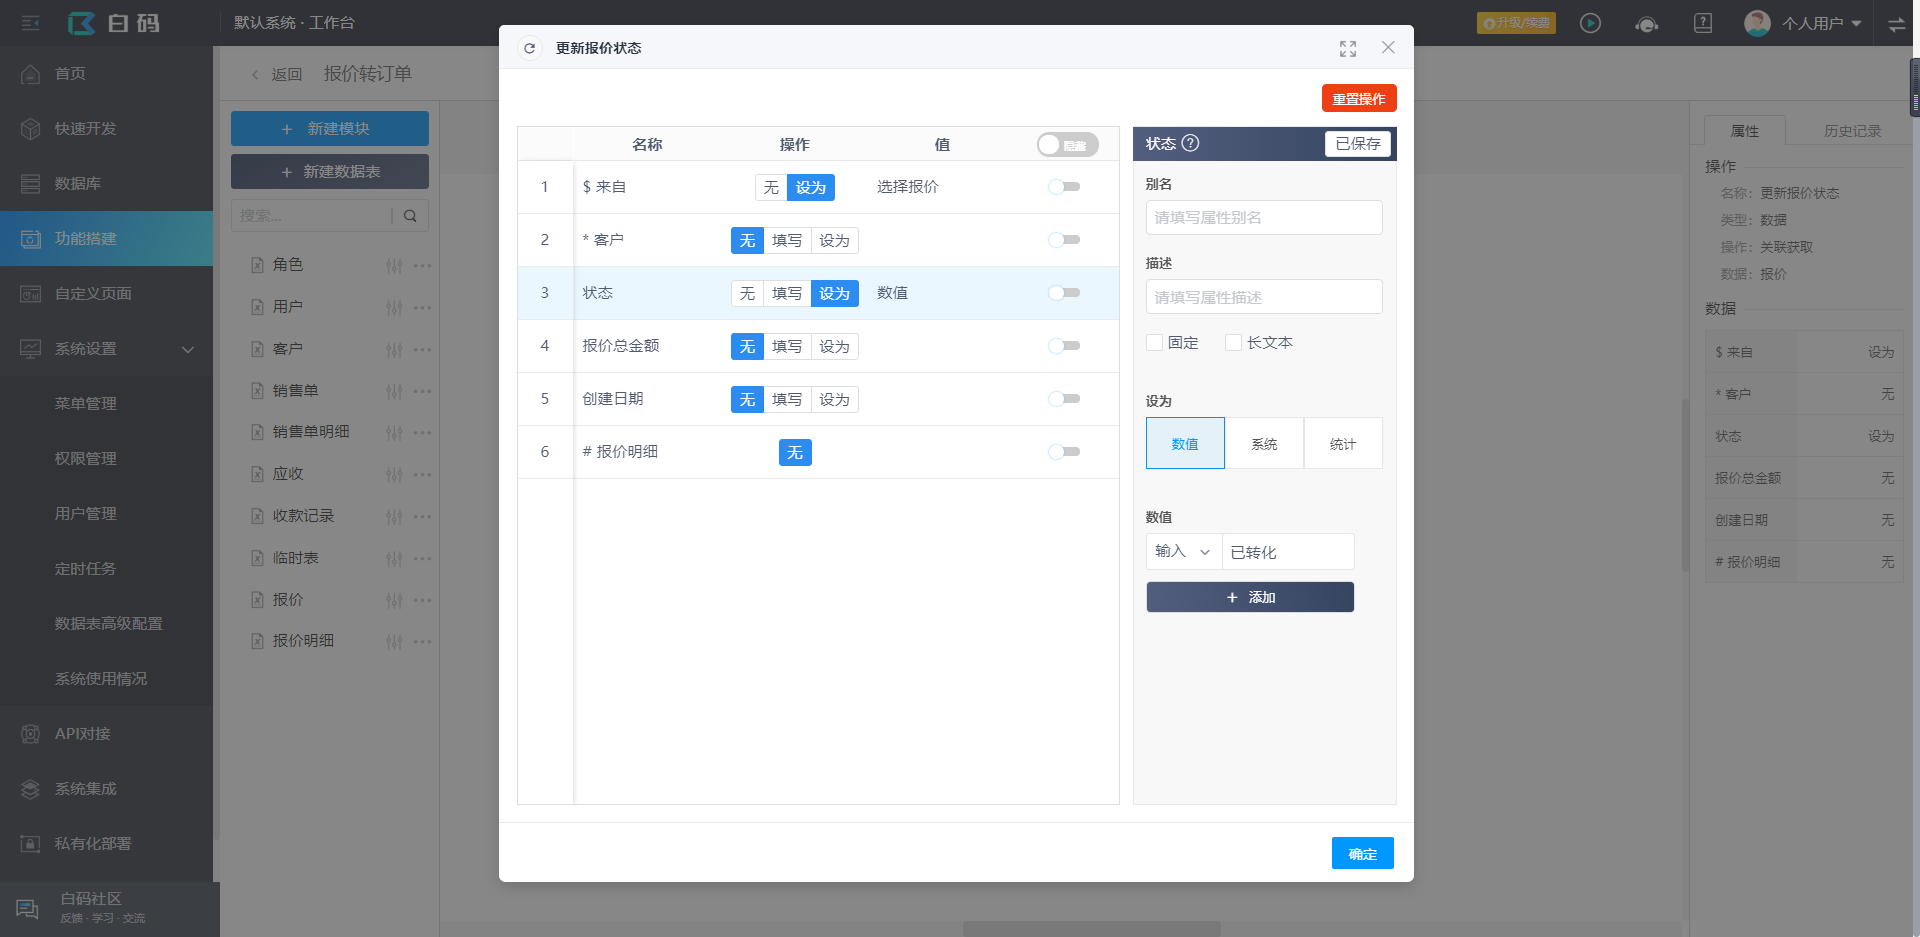This screenshot has height=937, width=1920.
Task: Open the more options dots for 用户 row
Action: [x=423, y=307]
